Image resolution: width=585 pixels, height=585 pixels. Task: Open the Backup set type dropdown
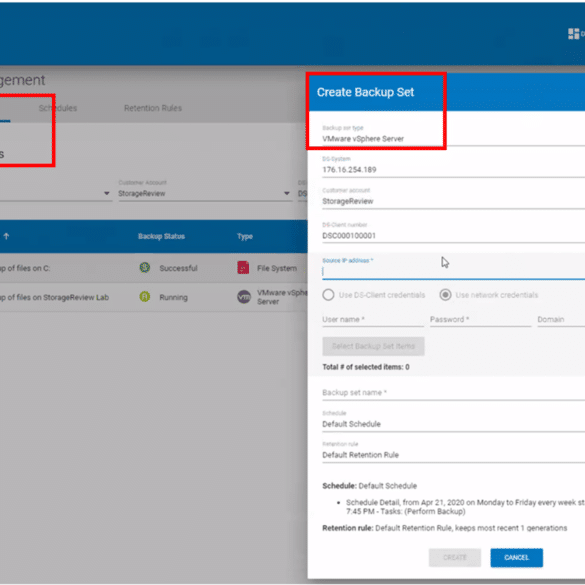[x=453, y=139]
